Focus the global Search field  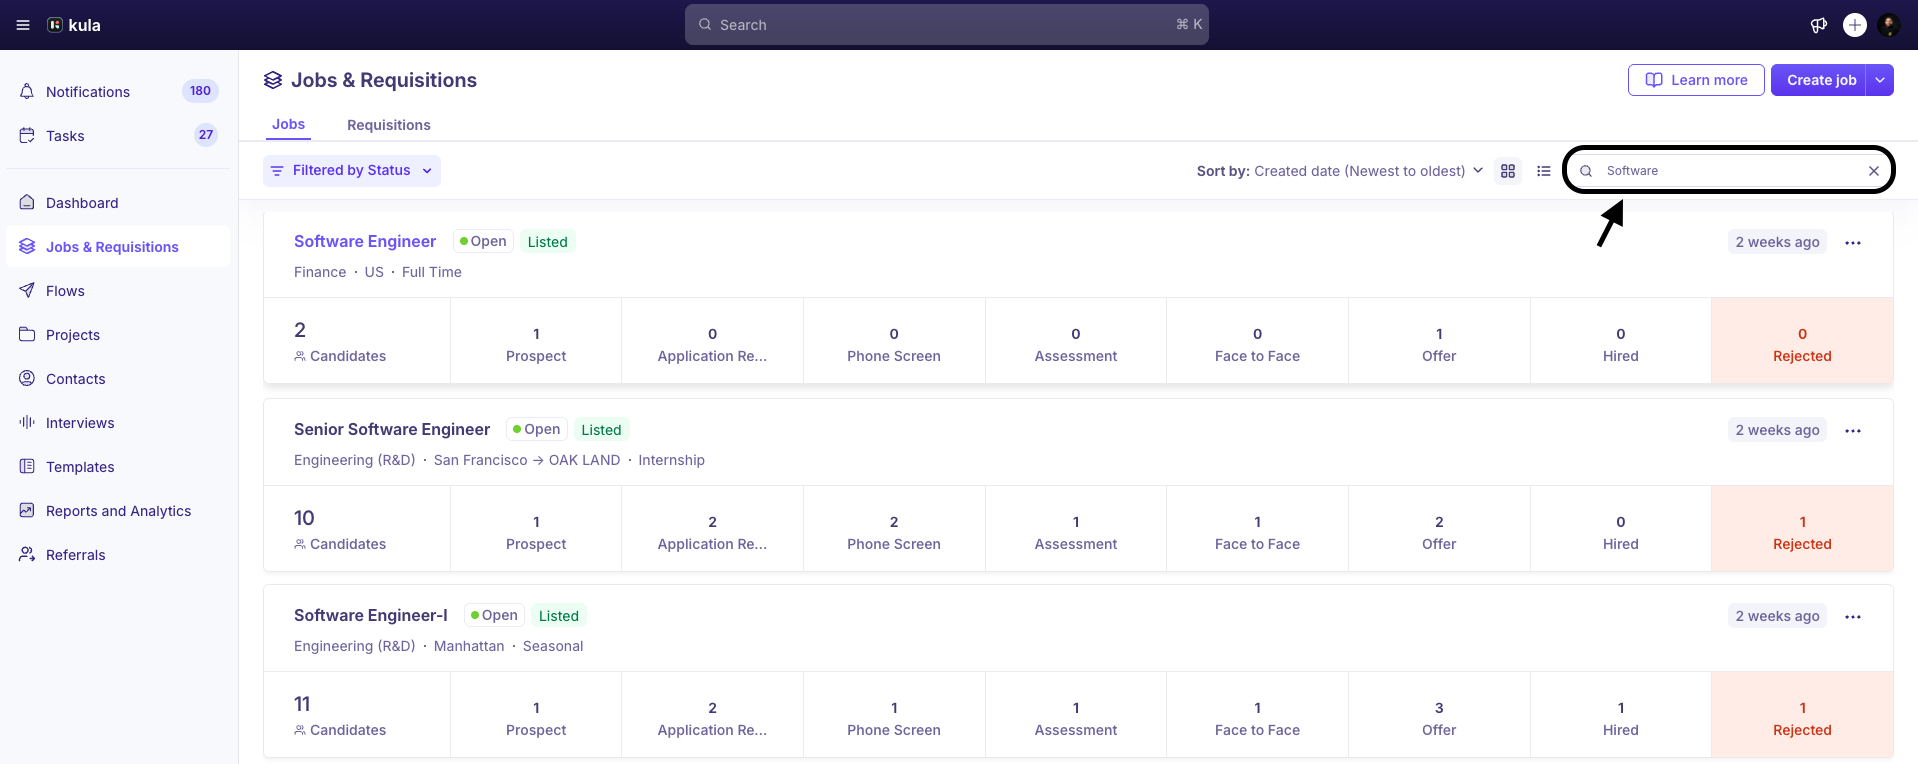(947, 25)
